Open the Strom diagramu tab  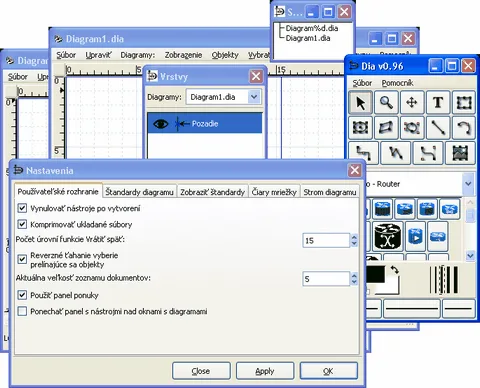(x=330, y=192)
